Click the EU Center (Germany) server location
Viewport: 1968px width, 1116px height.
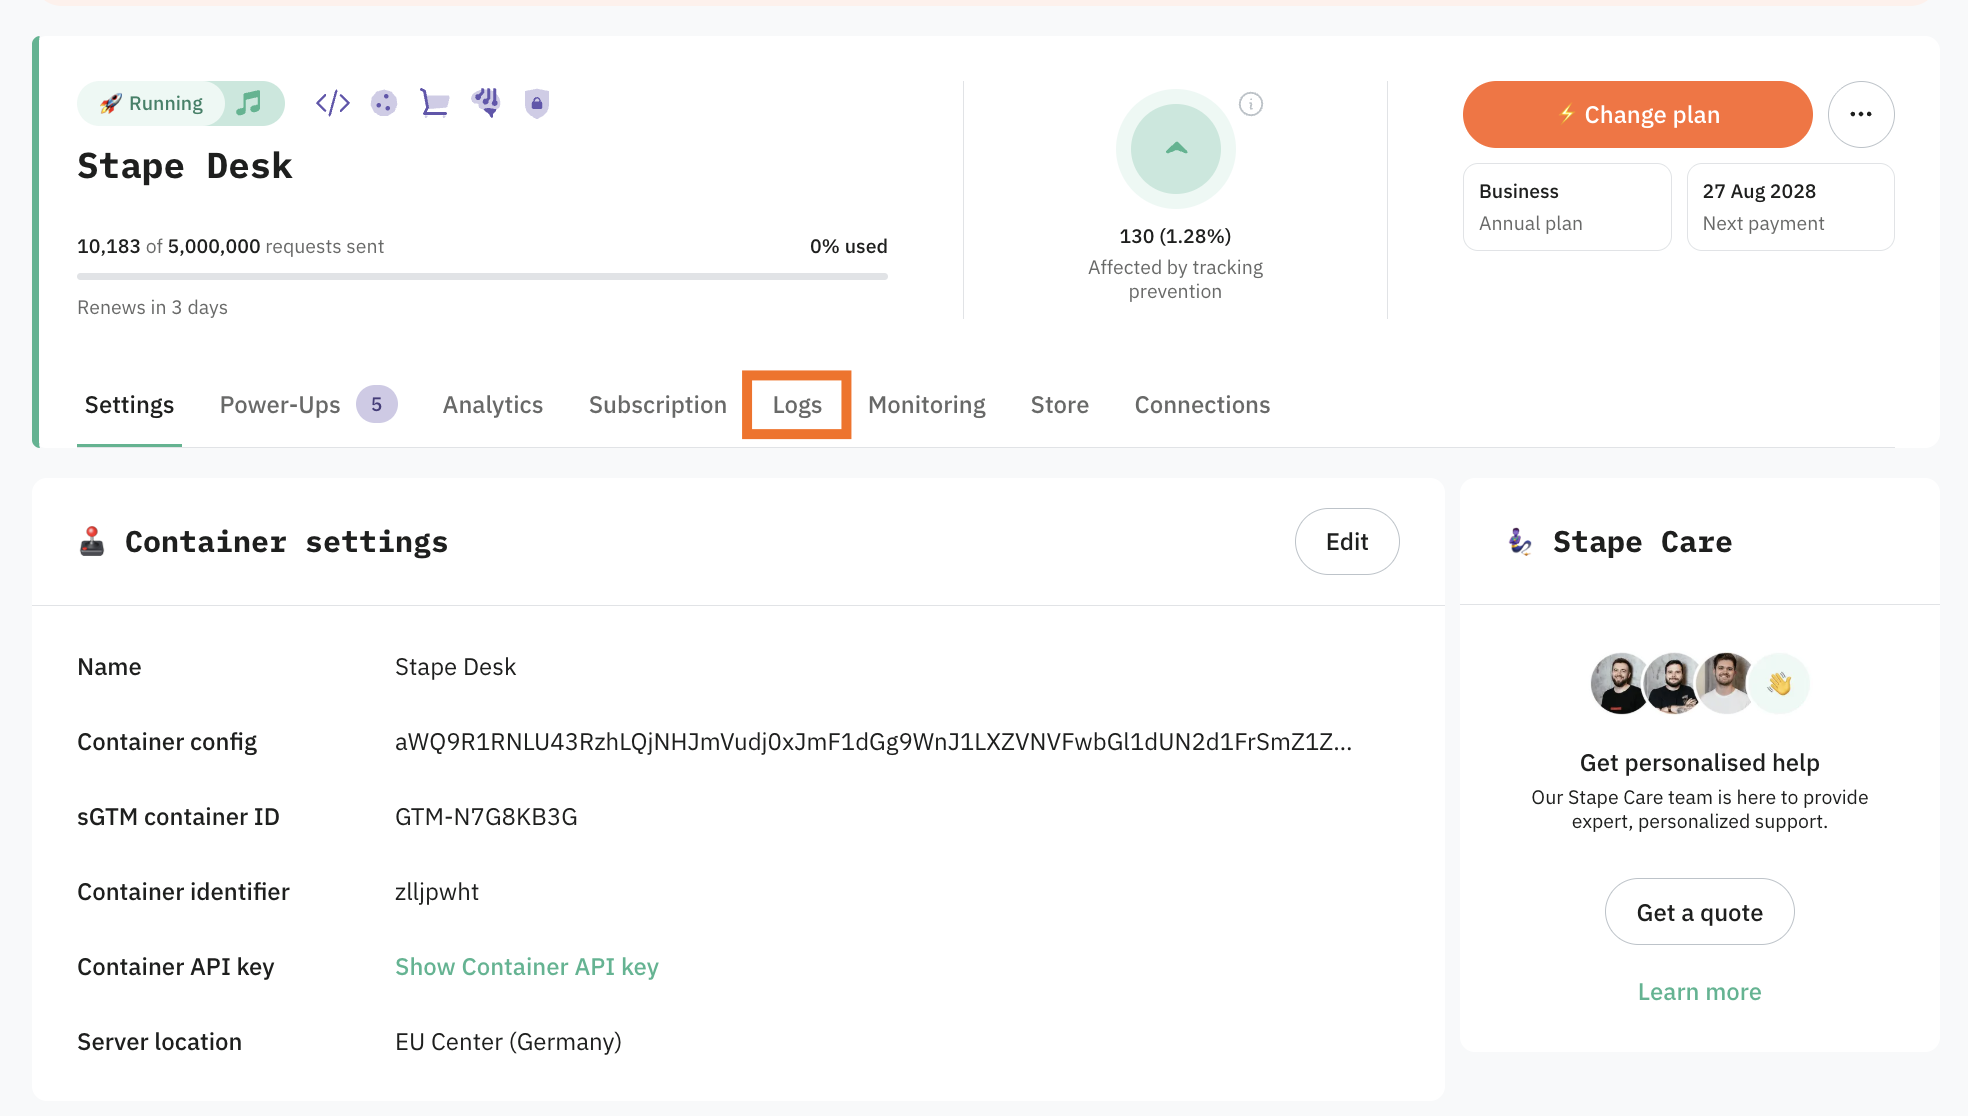pyautogui.click(x=508, y=1042)
